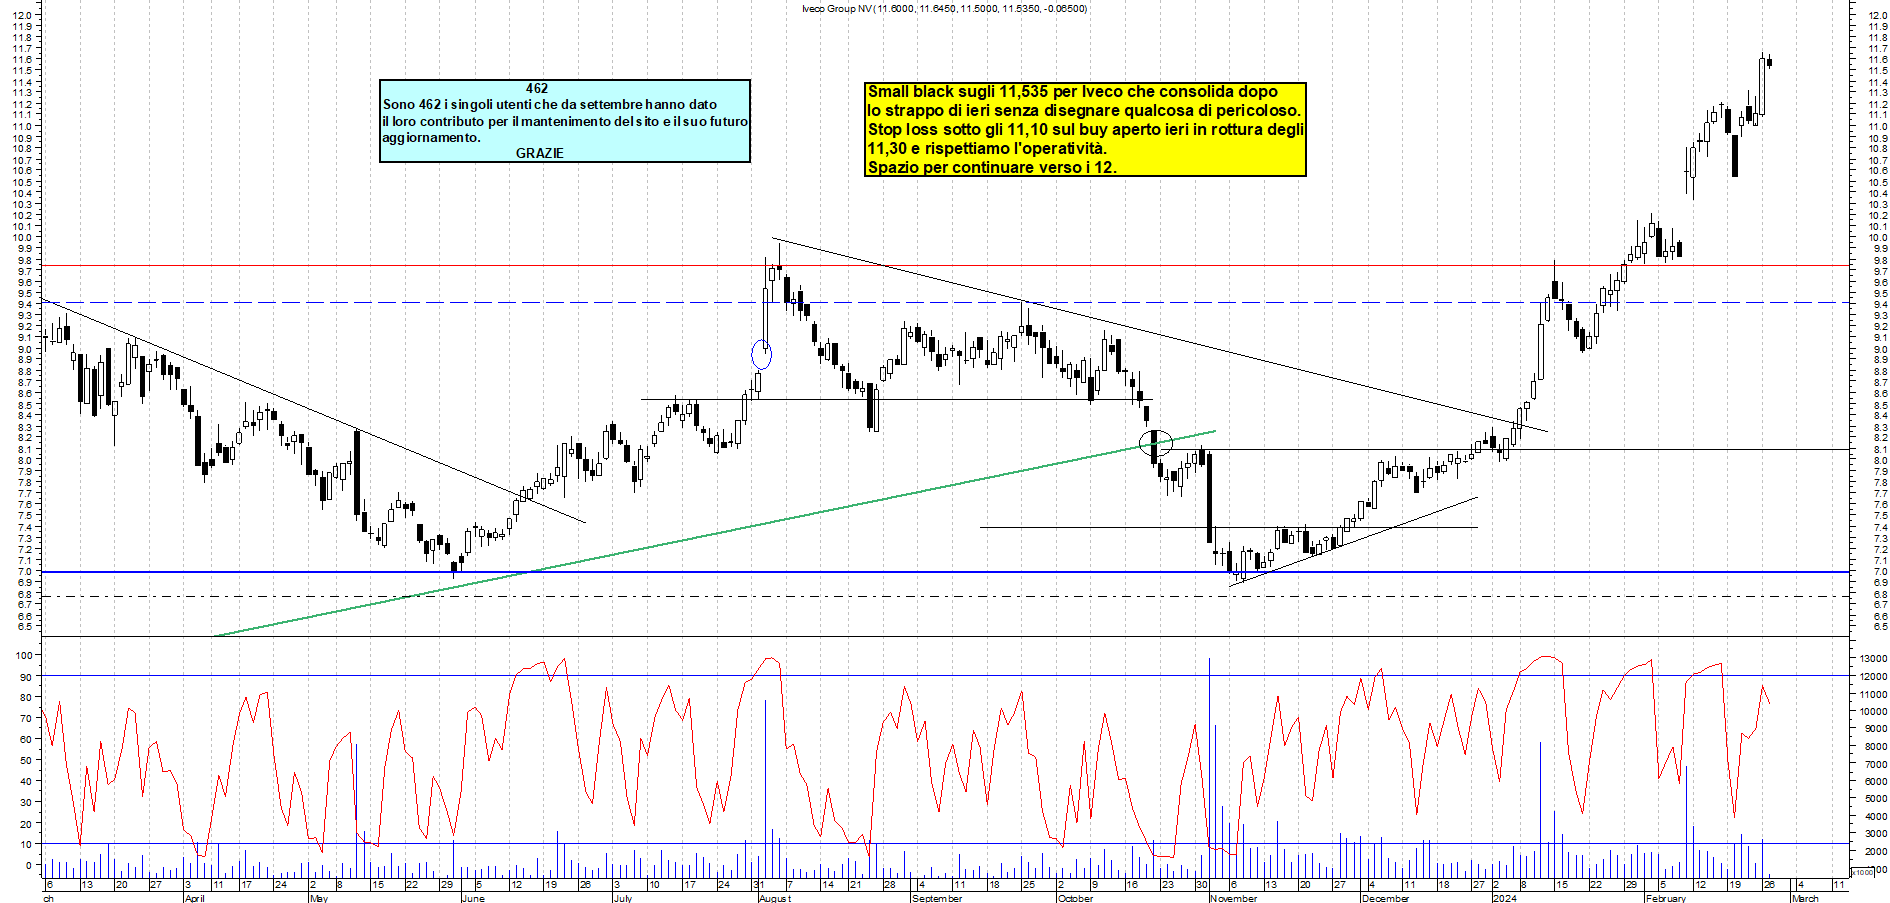Select the blue ellipse marking the August gap
Screen dimensions: 1890x903
(762, 354)
